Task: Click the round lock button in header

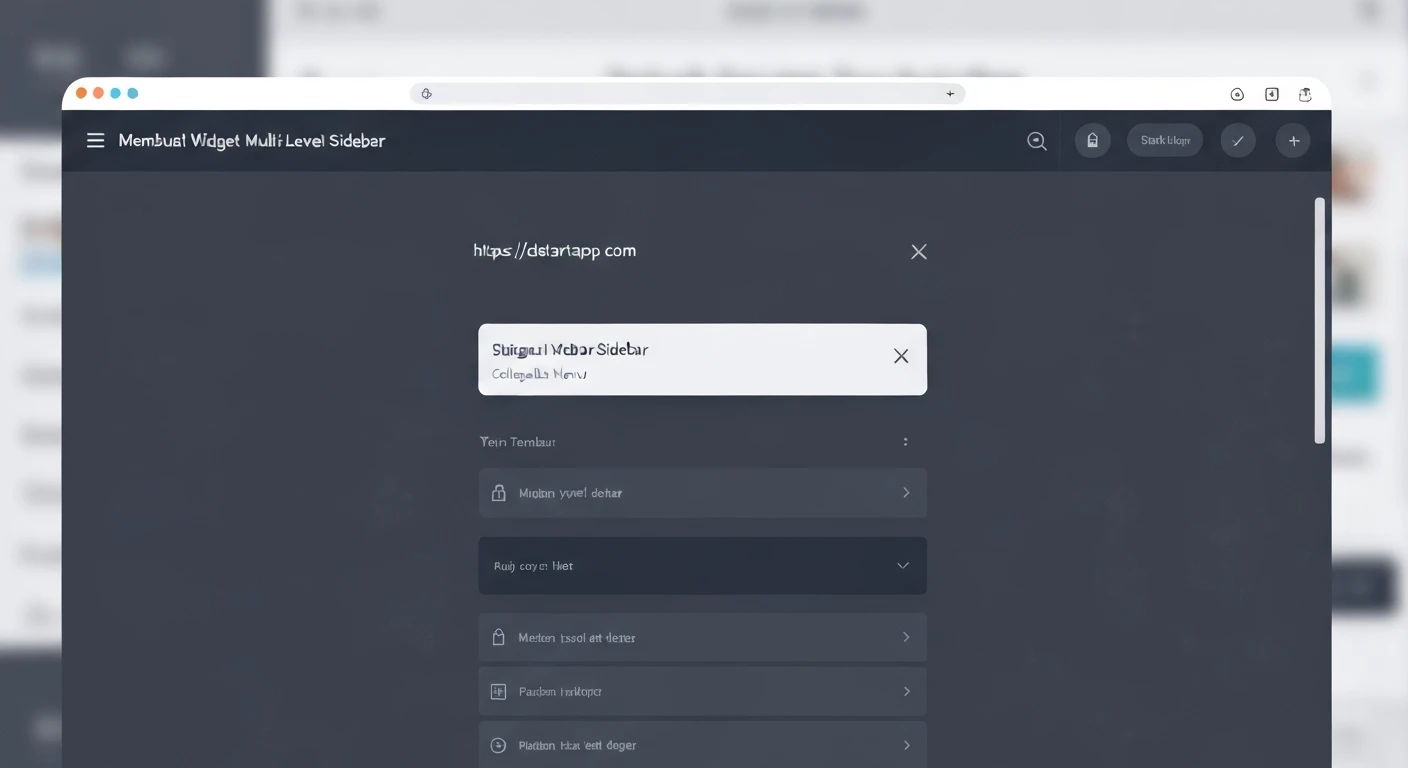Action: pyautogui.click(x=1093, y=141)
